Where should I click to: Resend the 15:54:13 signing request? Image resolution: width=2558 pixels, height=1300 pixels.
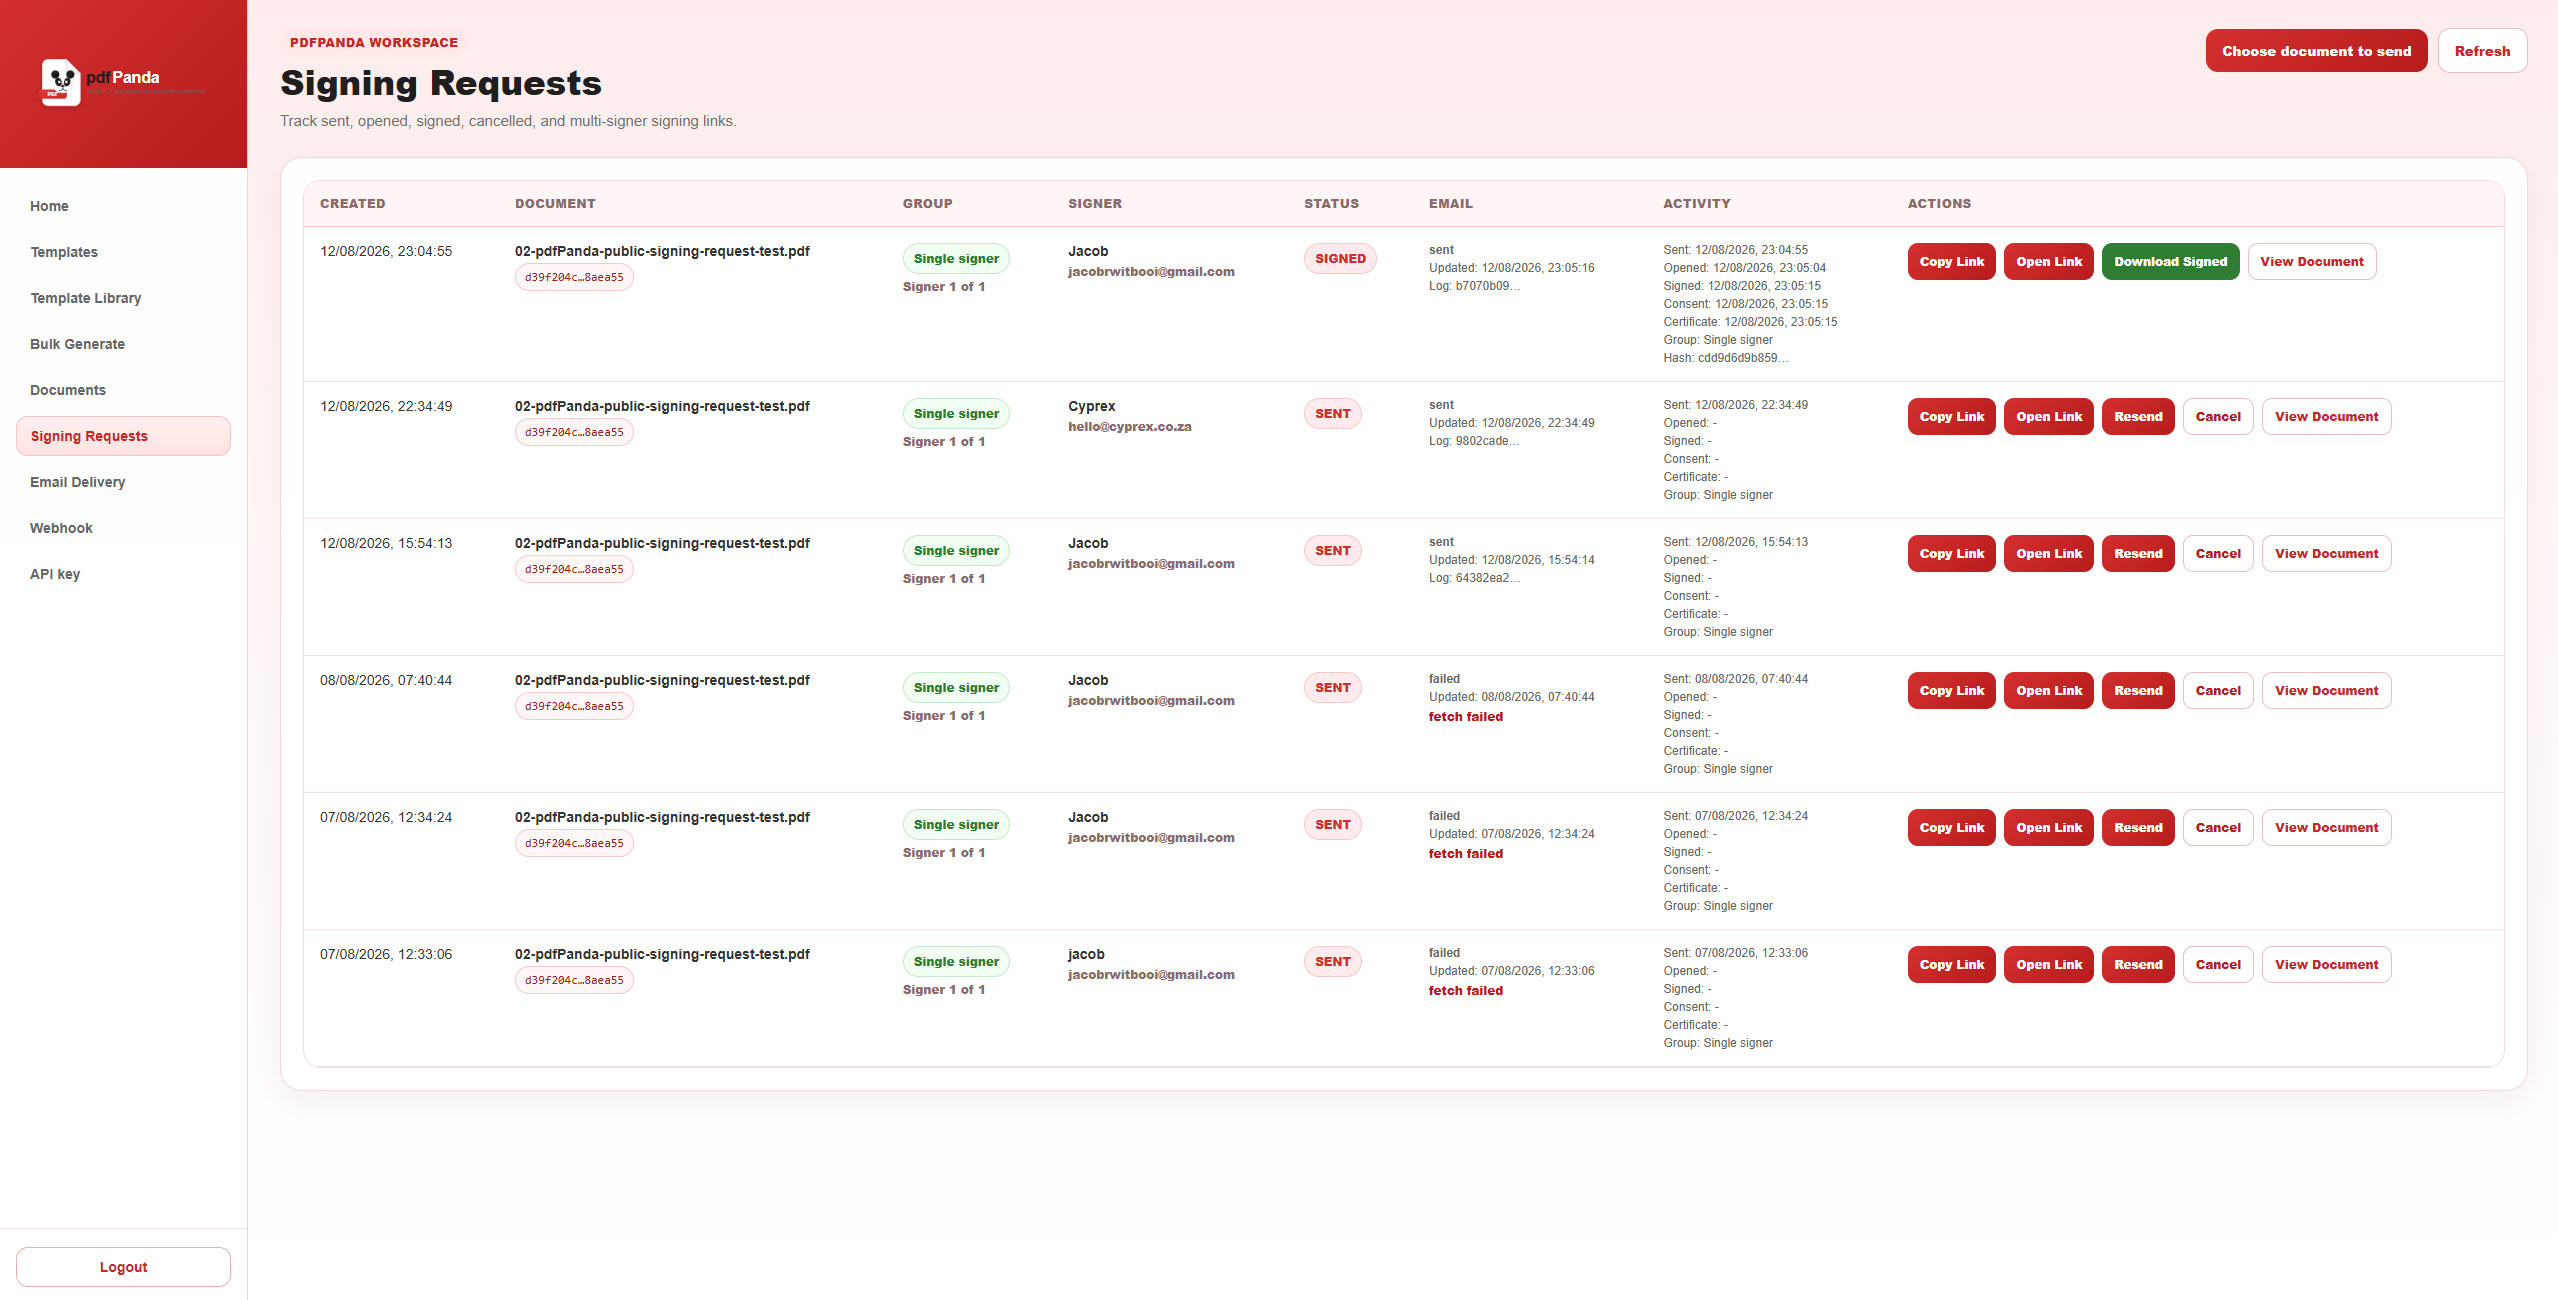coord(2138,554)
